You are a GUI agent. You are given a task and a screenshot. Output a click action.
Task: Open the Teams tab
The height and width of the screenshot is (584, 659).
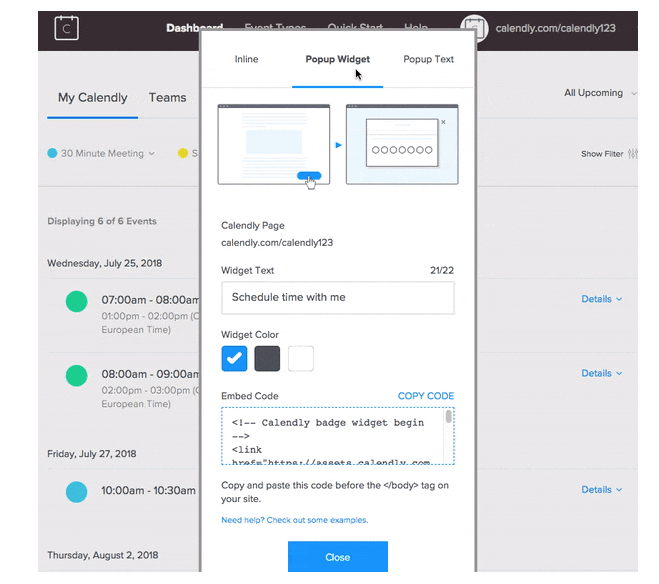click(x=167, y=97)
